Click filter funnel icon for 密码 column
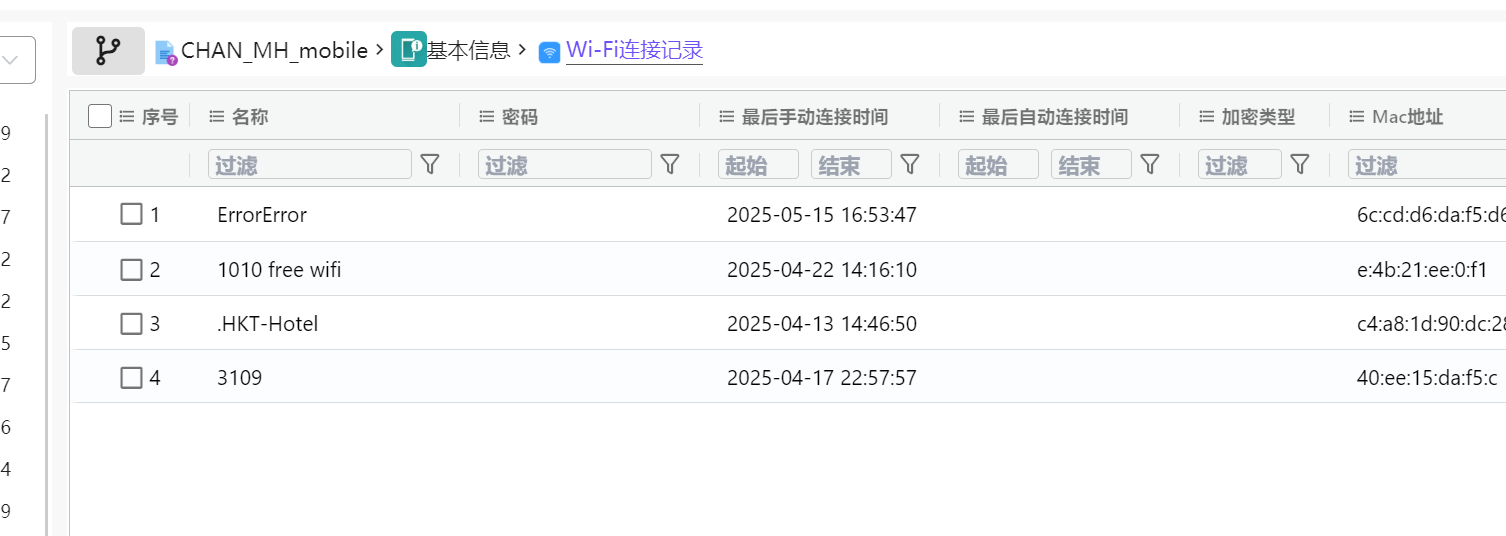 (670, 164)
